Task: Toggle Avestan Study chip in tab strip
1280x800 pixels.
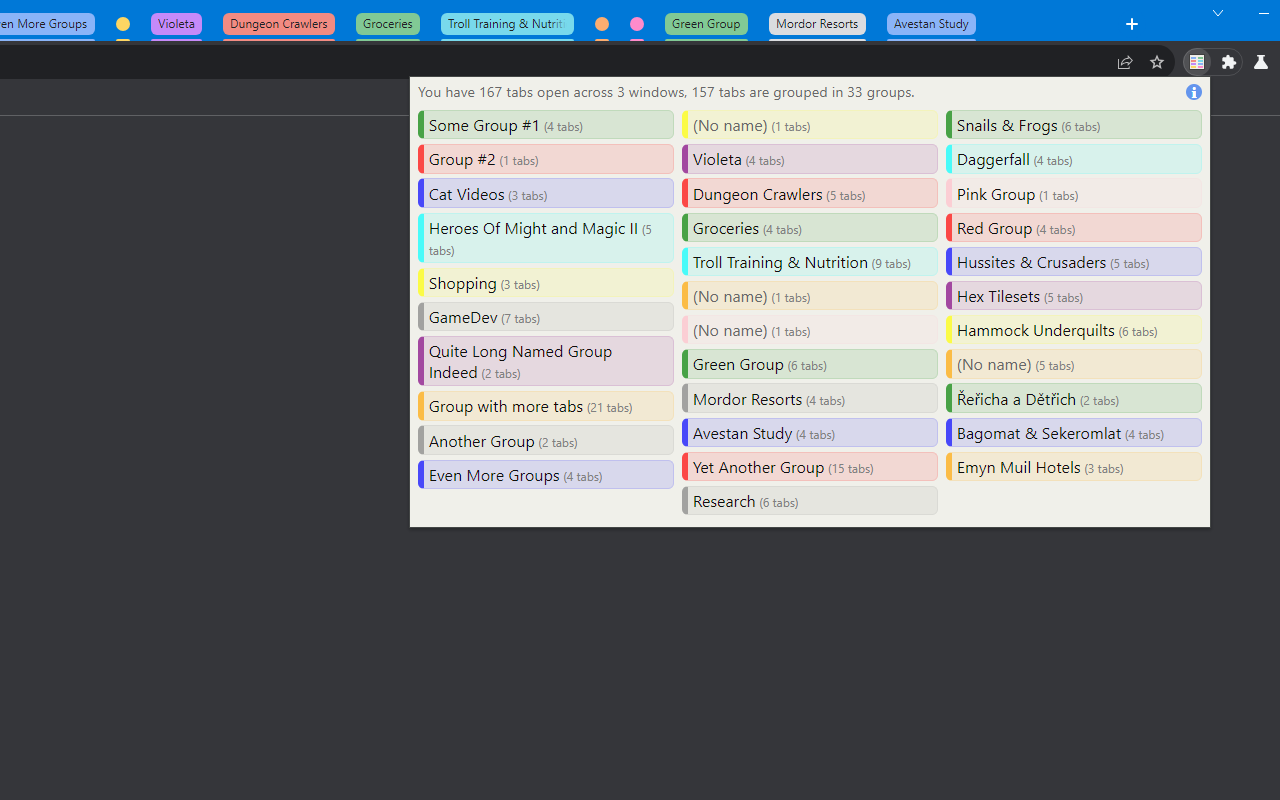Action: point(931,24)
